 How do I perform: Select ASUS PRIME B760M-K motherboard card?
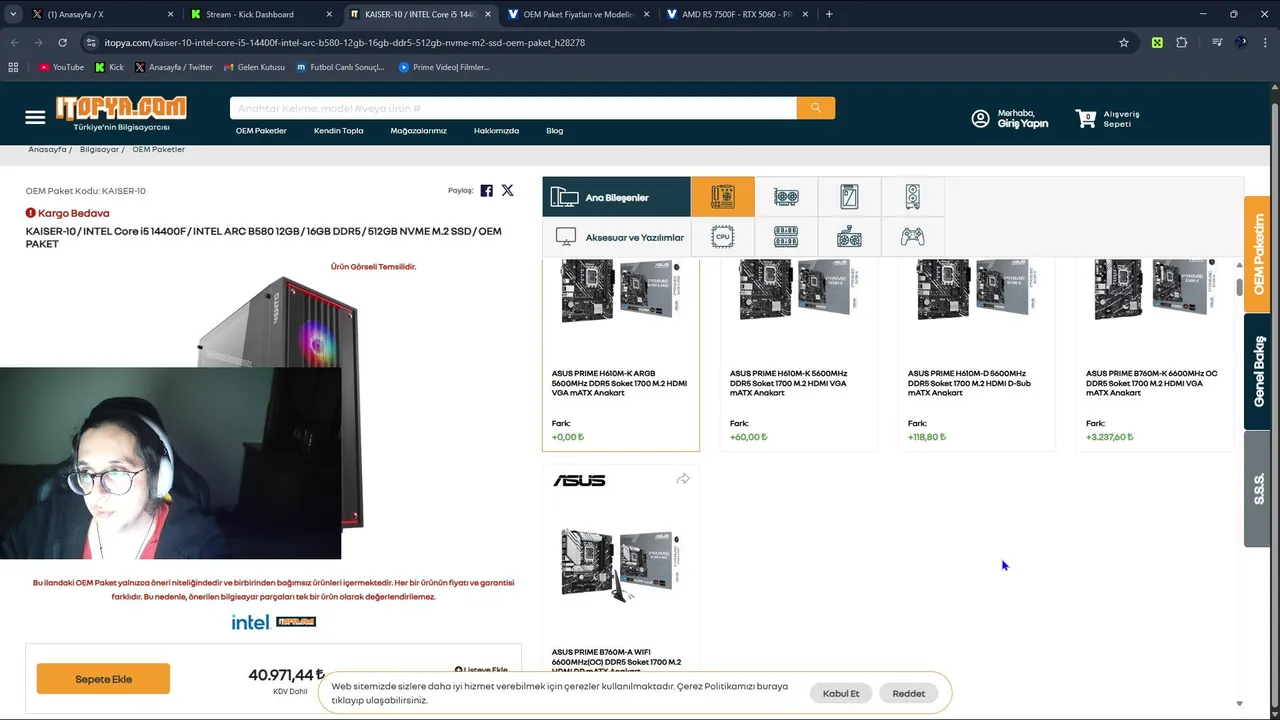coord(1154,354)
